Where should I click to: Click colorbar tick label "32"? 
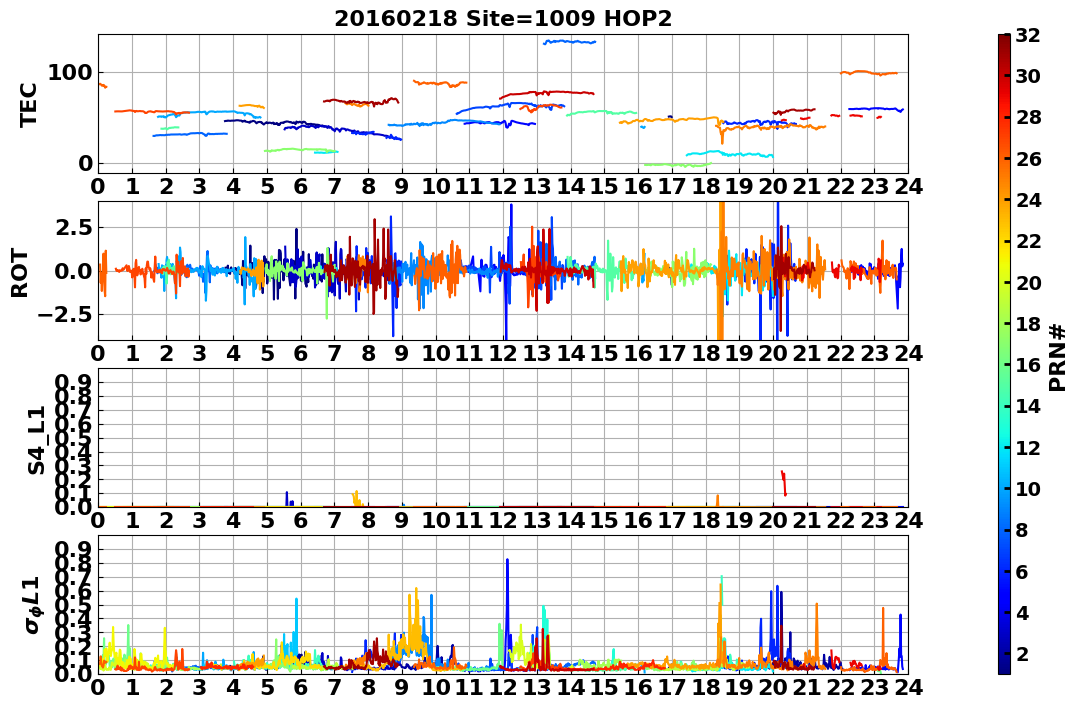point(1028,35)
